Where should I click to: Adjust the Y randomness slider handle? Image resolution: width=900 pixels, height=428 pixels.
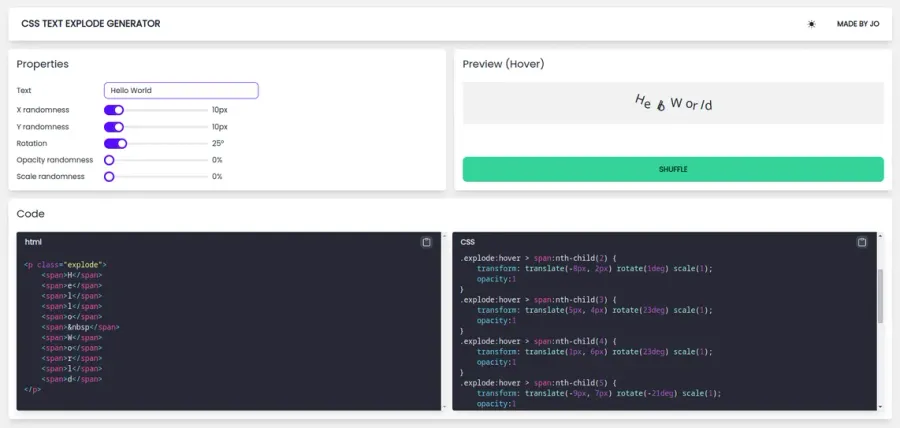[118, 127]
